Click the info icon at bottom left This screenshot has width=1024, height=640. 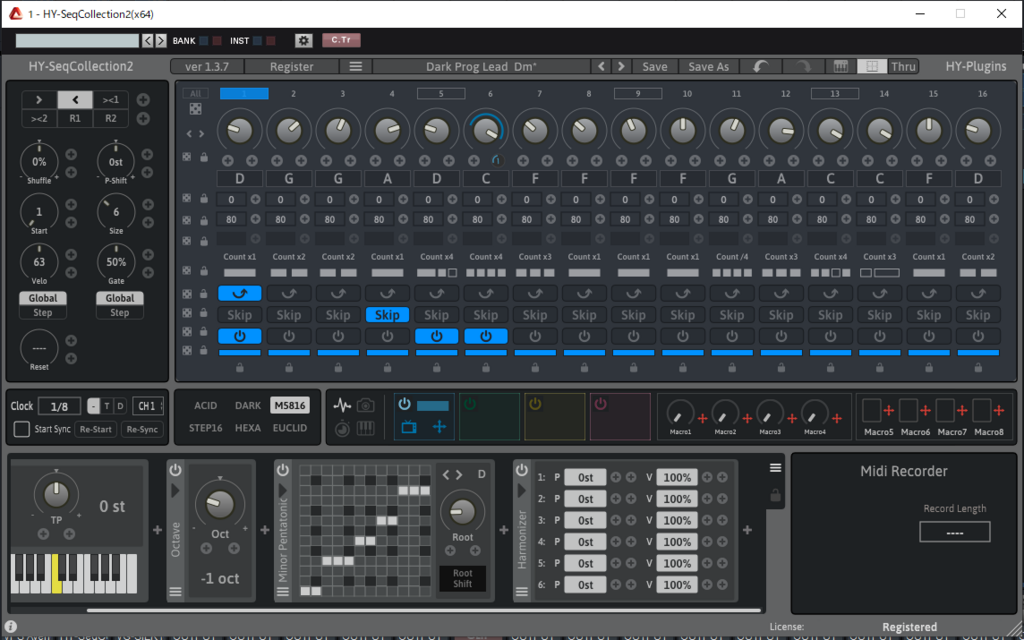point(10,627)
